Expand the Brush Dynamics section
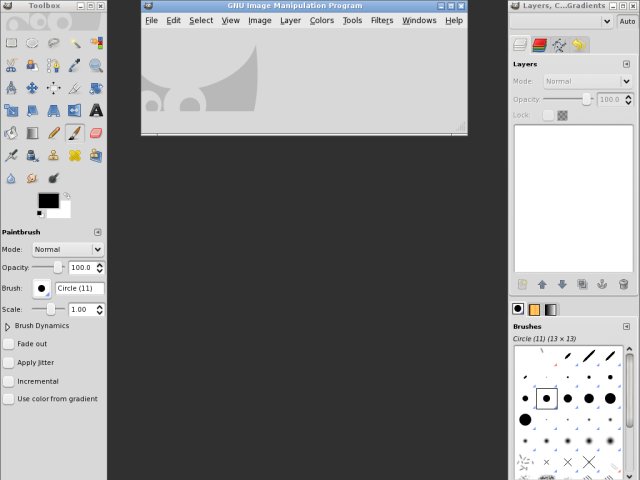This screenshot has height=480, width=640. 8,326
